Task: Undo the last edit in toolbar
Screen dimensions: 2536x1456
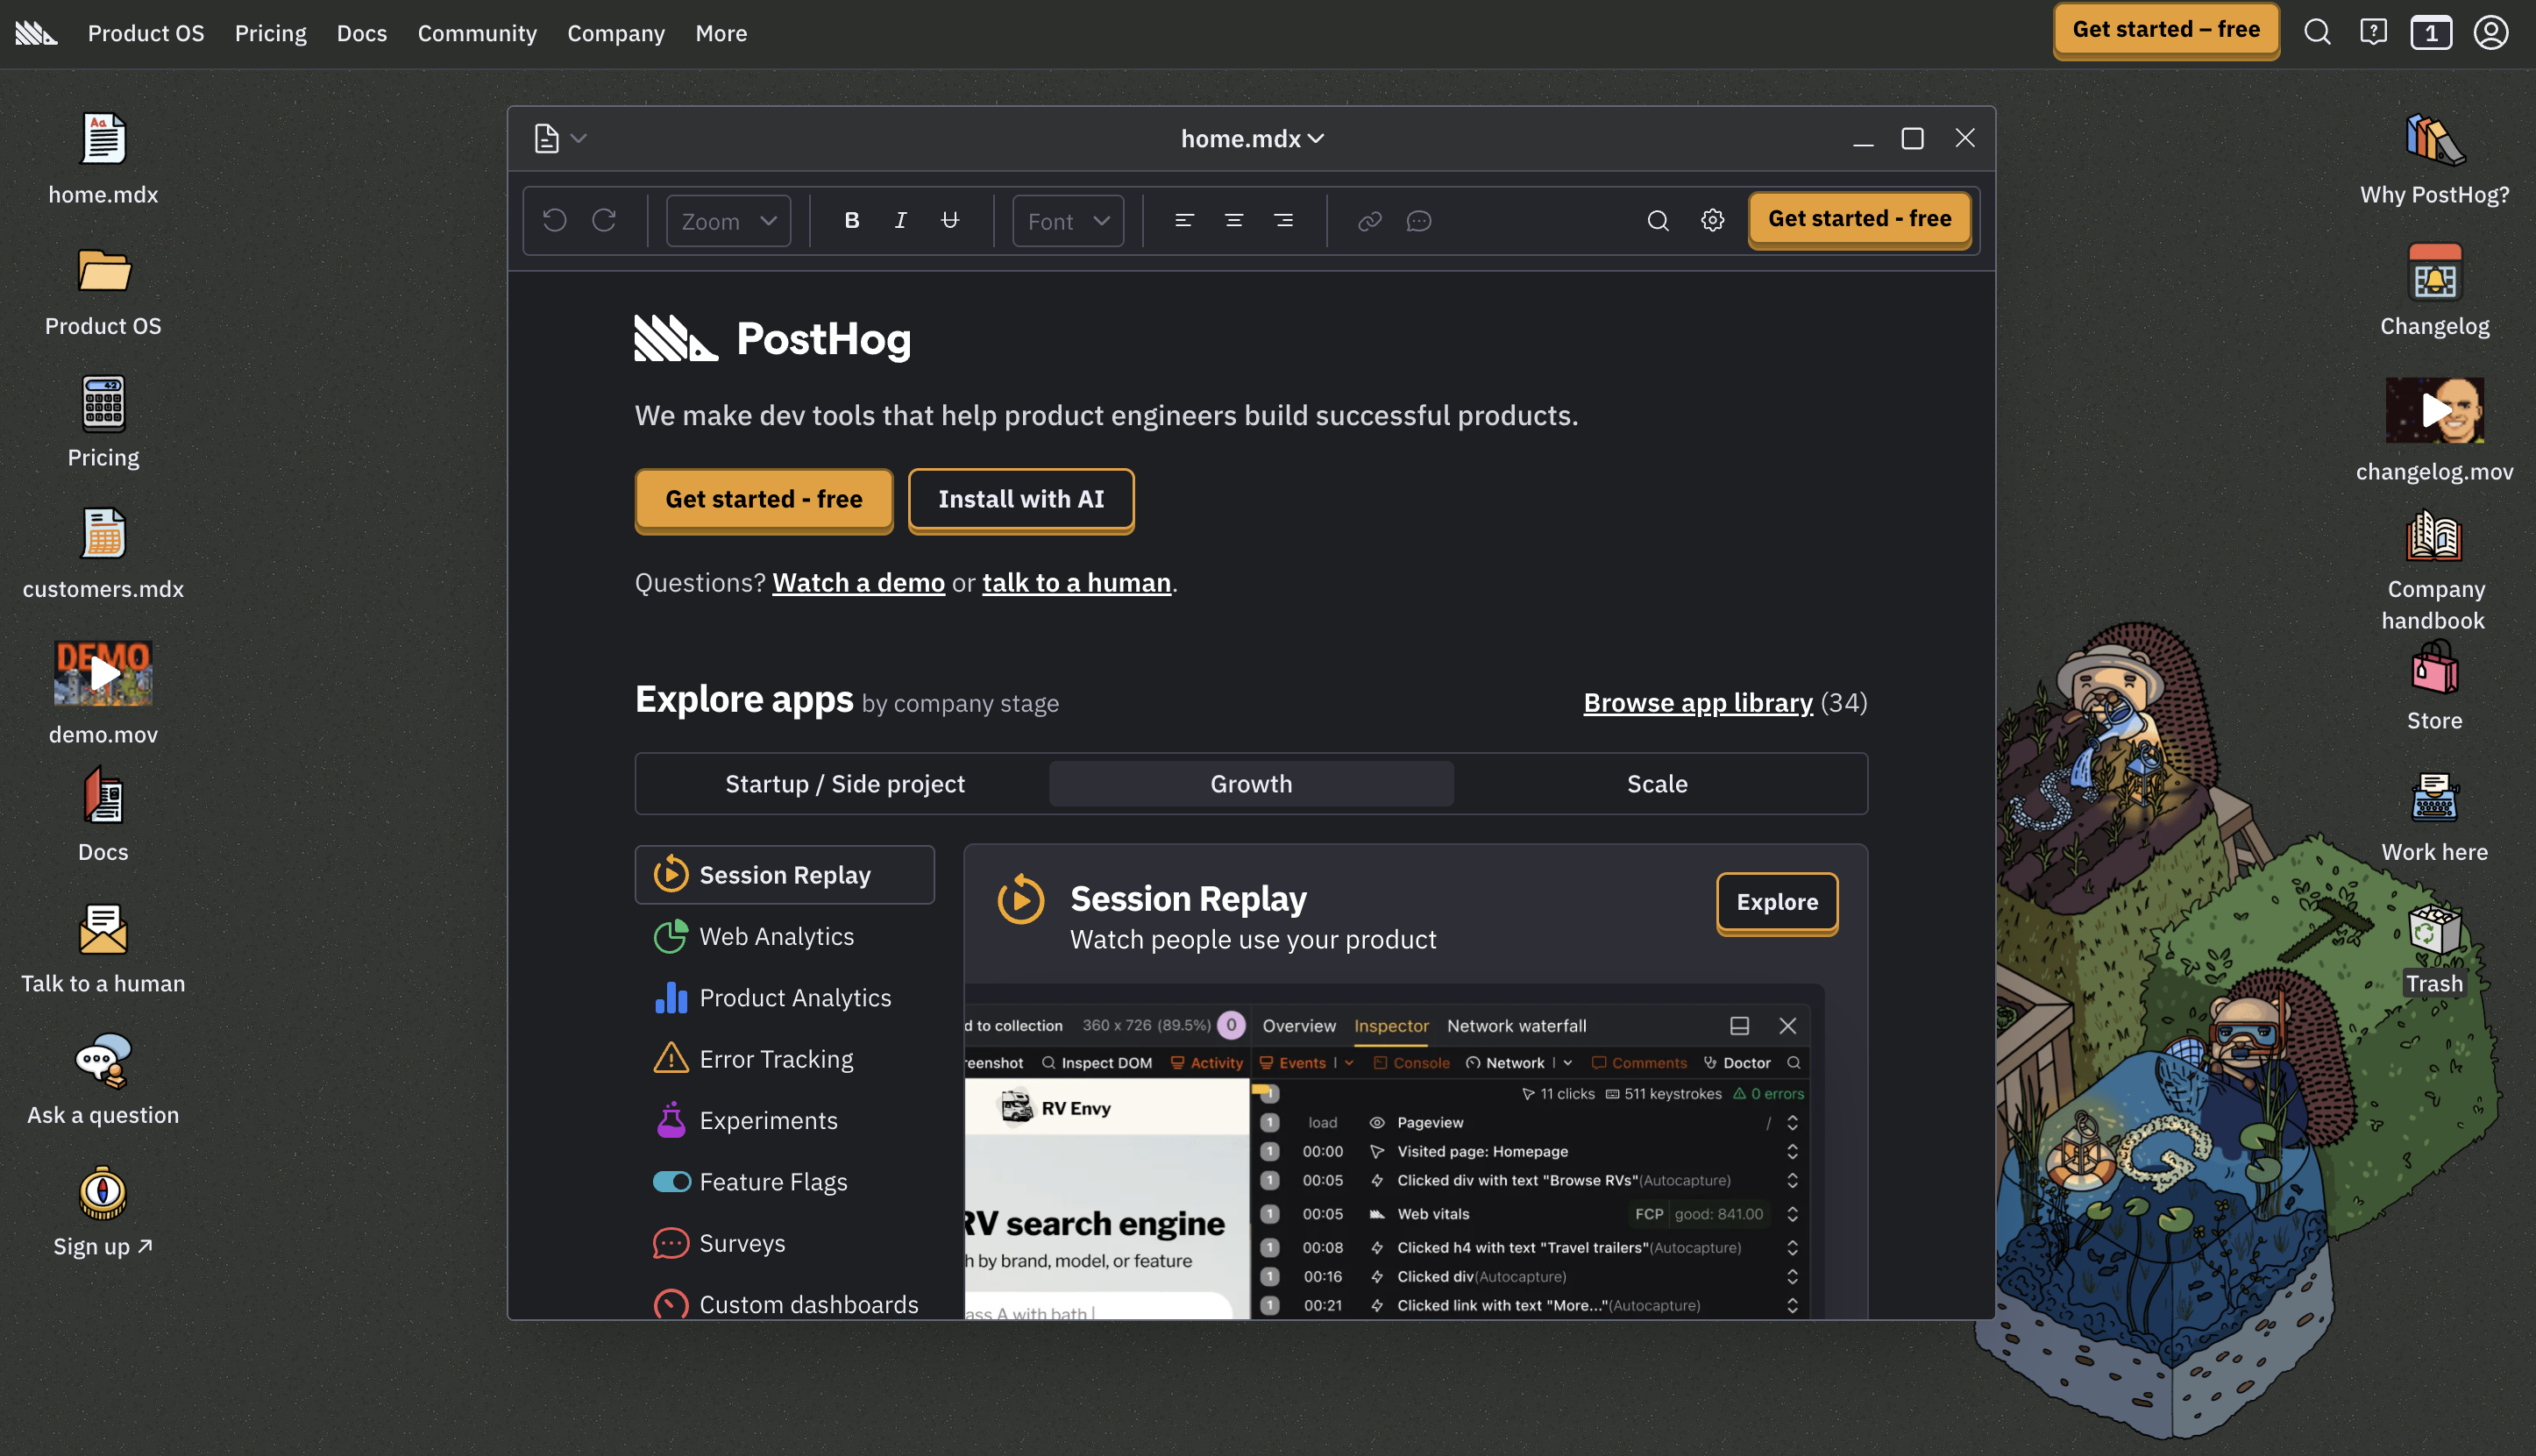Action: click(554, 220)
